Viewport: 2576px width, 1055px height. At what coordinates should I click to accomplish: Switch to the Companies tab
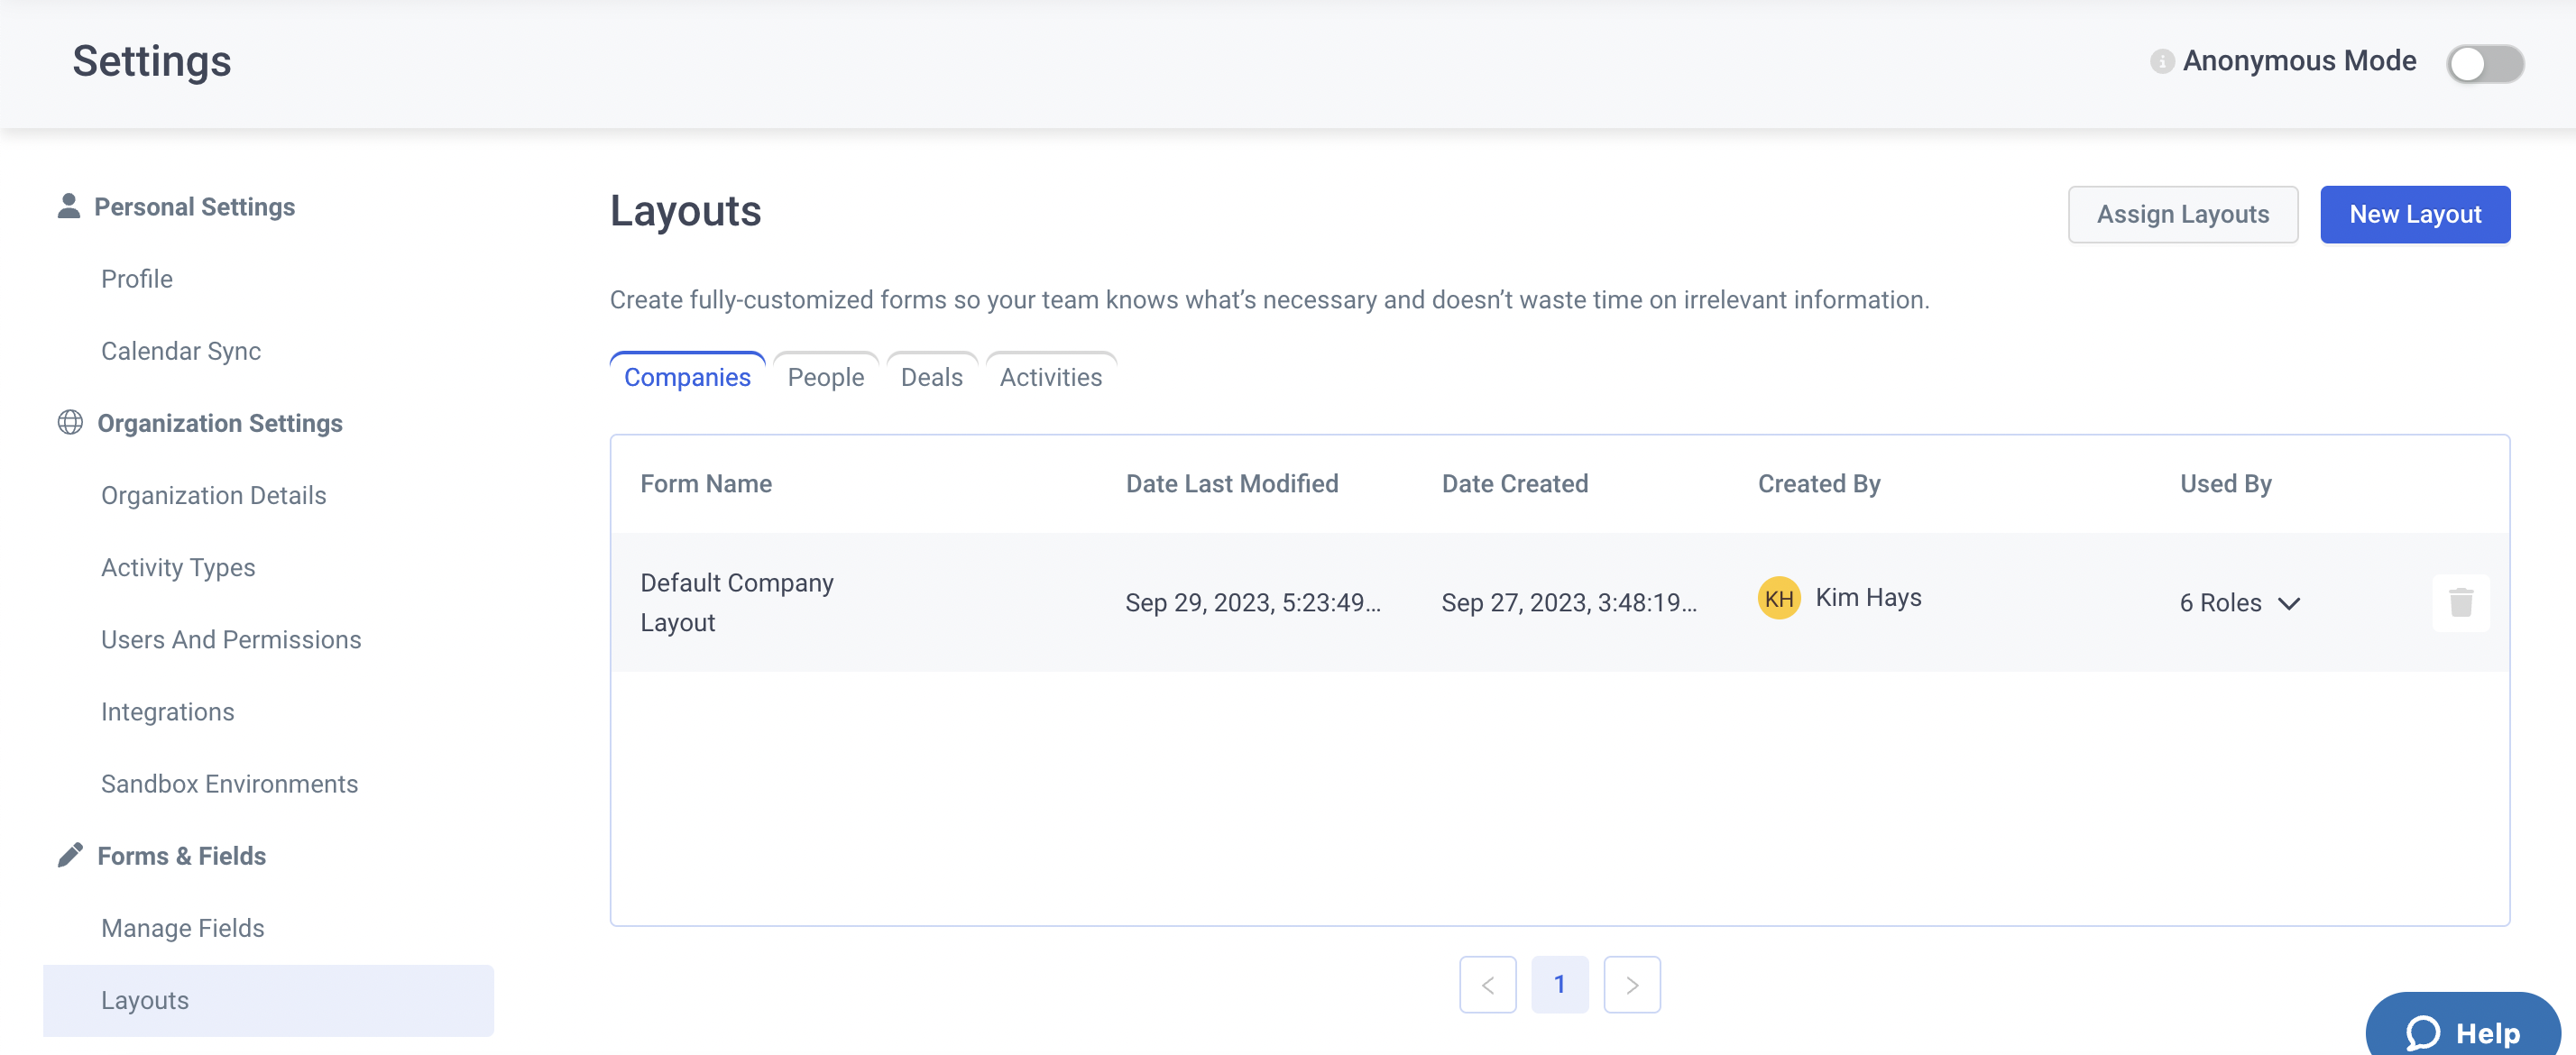687,377
